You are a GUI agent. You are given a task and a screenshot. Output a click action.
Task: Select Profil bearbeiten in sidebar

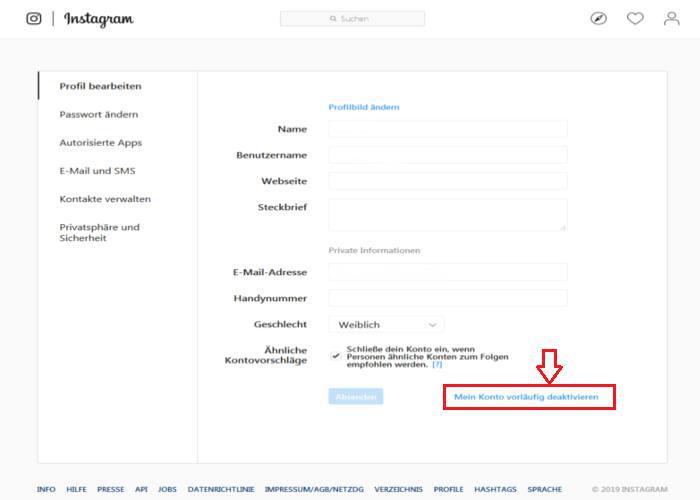tap(100, 86)
